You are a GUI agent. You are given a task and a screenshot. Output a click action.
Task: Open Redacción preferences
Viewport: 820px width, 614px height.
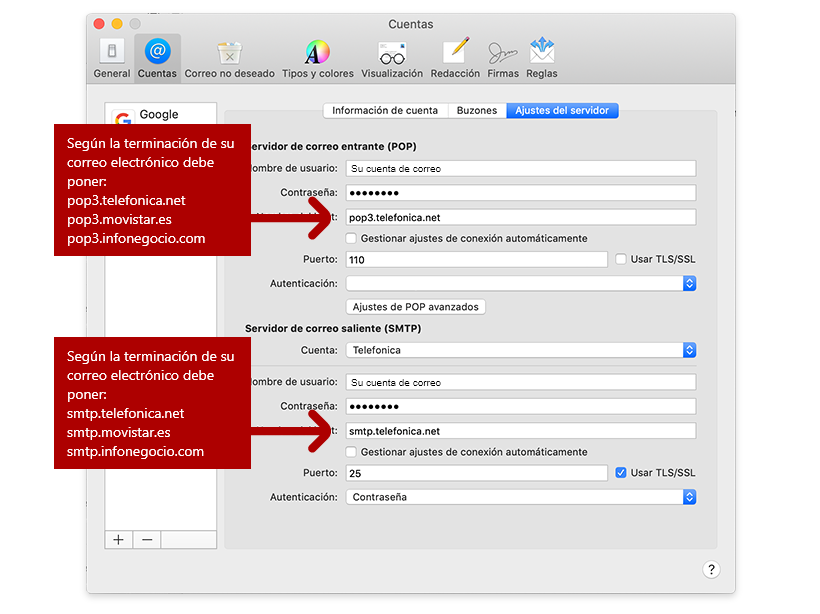455,58
